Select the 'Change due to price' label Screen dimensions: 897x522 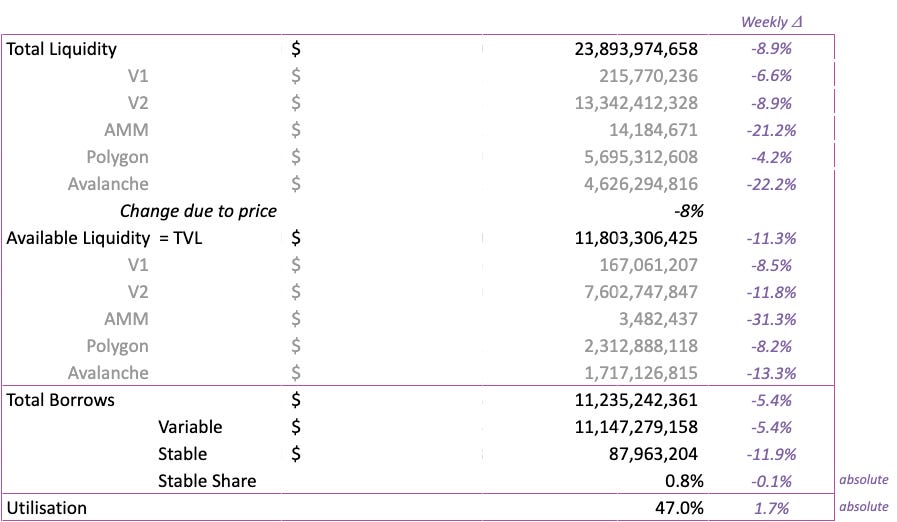[x=198, y=211]
